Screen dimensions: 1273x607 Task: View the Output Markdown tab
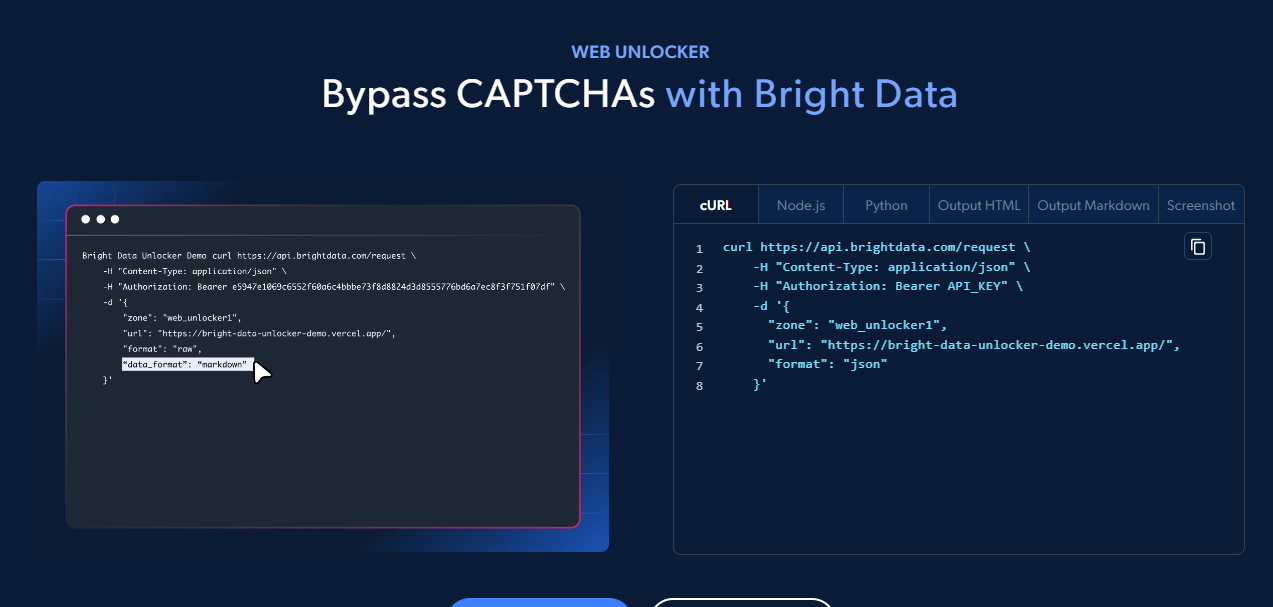pos(1093,205)
